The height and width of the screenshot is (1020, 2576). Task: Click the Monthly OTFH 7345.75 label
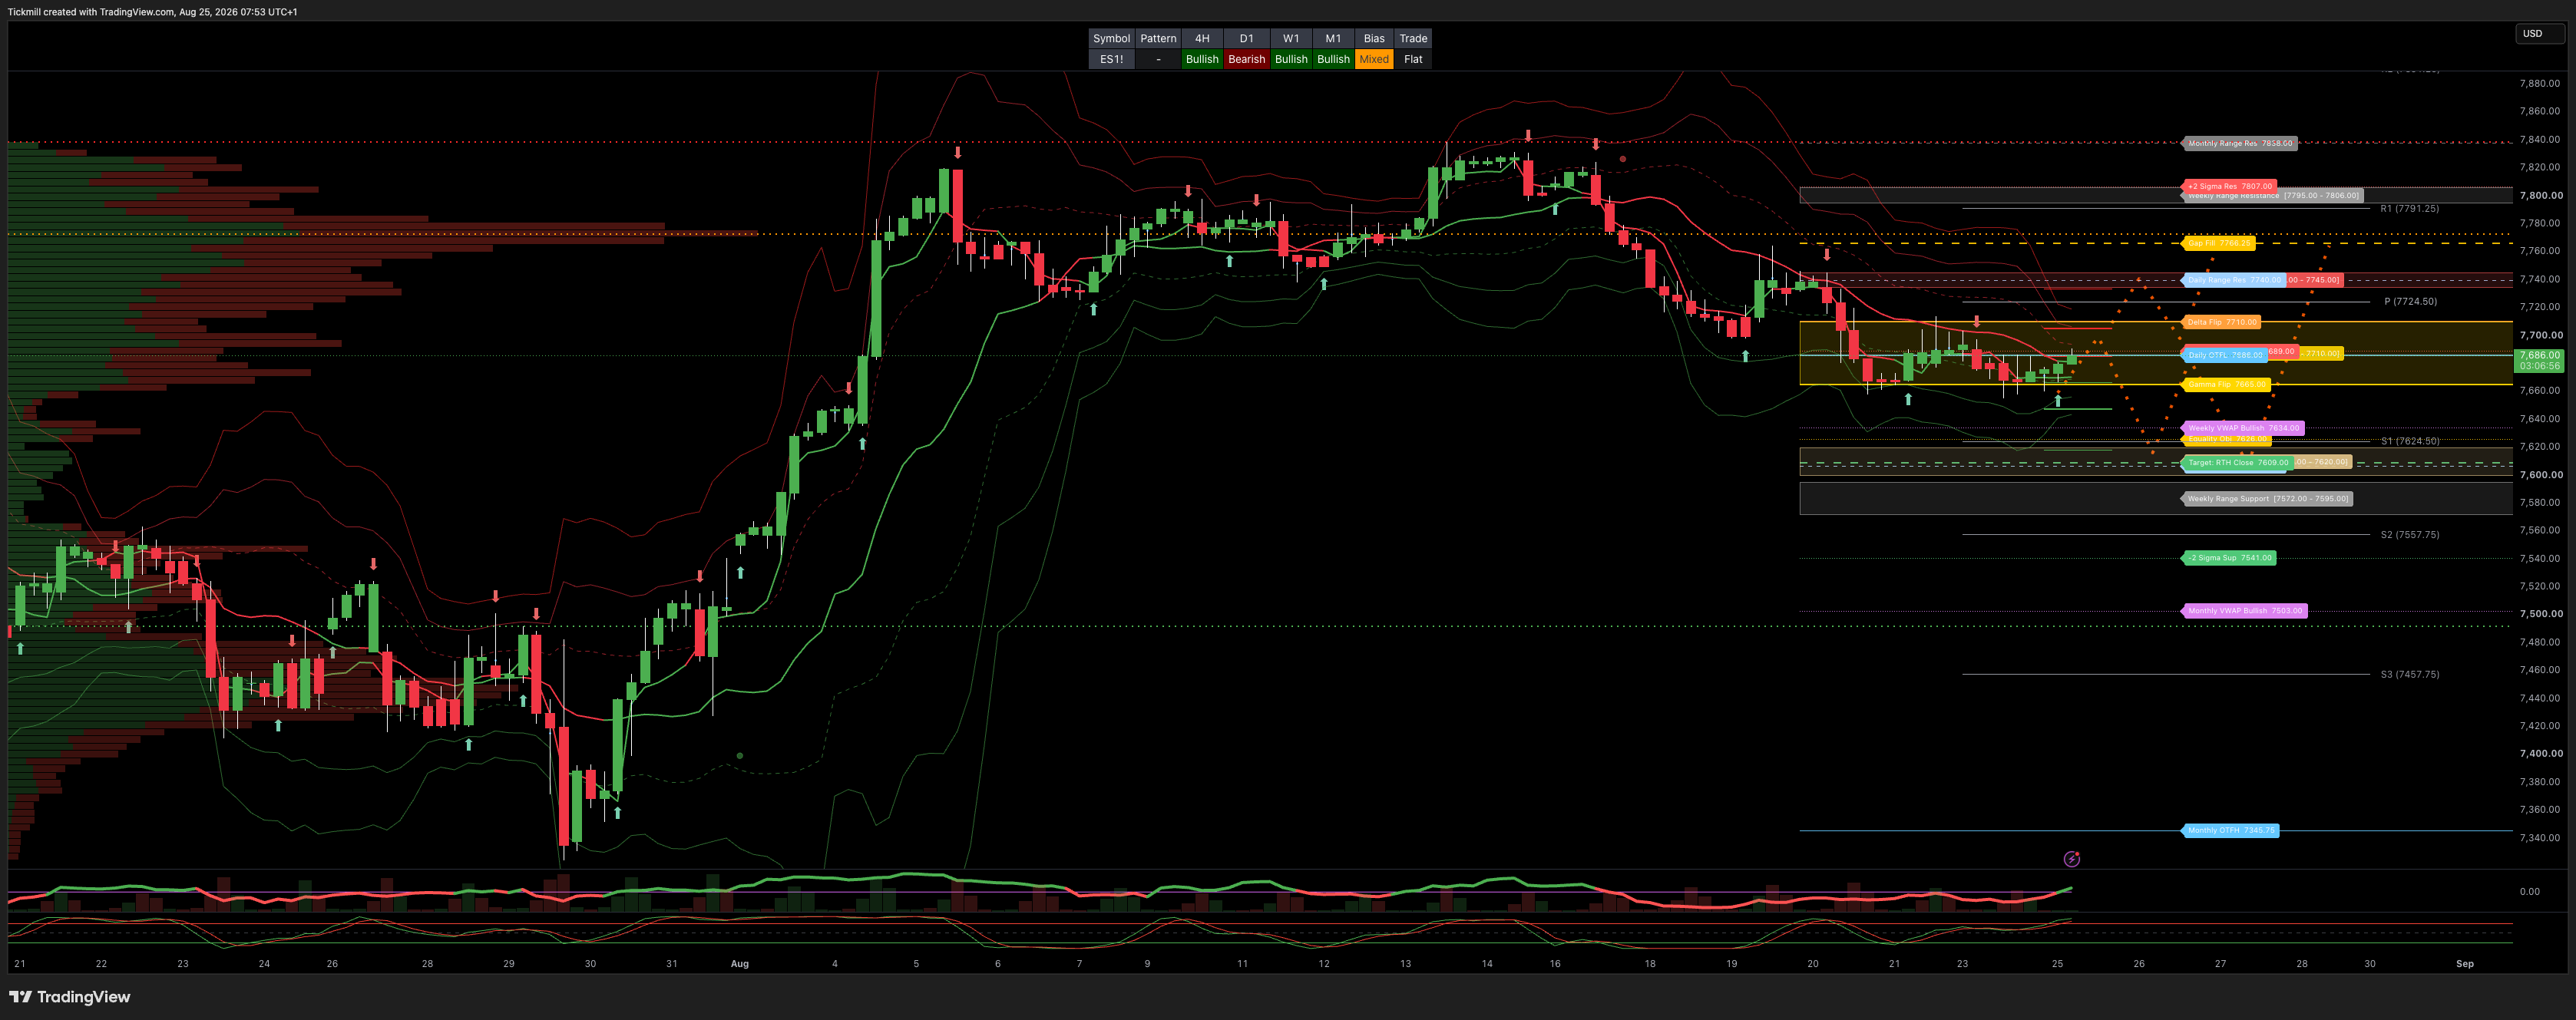point(2230,830)
